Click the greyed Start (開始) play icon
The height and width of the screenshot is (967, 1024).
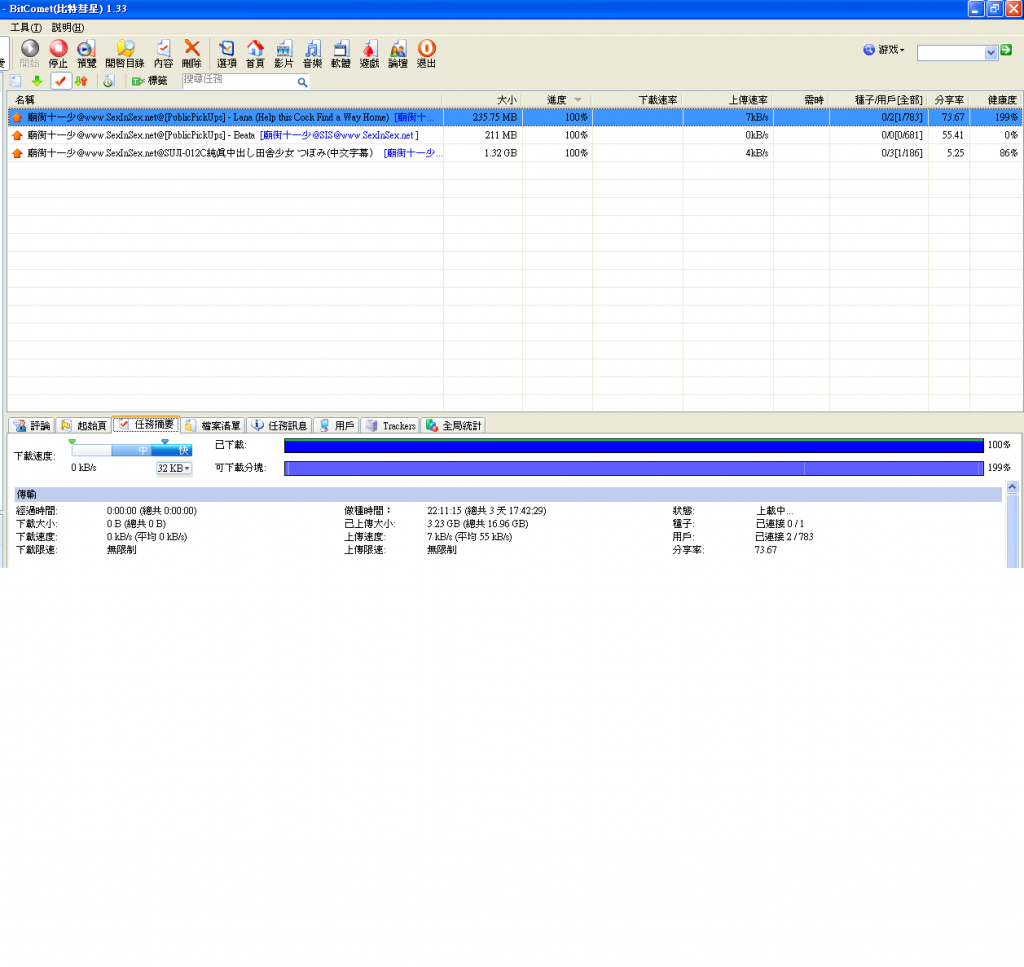click(30, 48)
